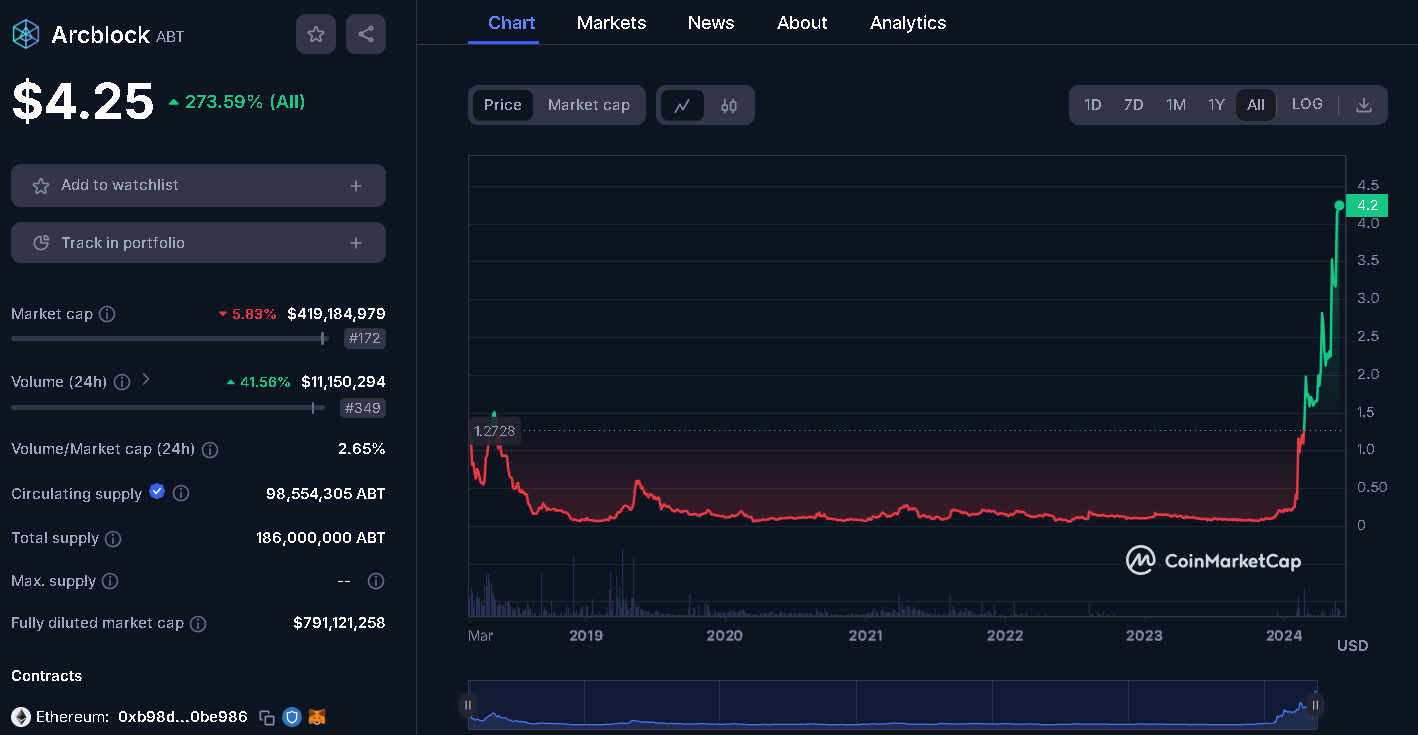The height and width of the screenshot is (735, 1418).
Task: Open Volume (24h) info icon
Action: click(122, 382)
